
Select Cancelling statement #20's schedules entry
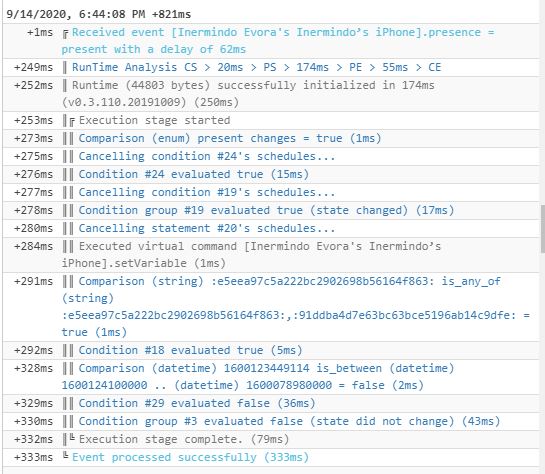click(206, 228)
